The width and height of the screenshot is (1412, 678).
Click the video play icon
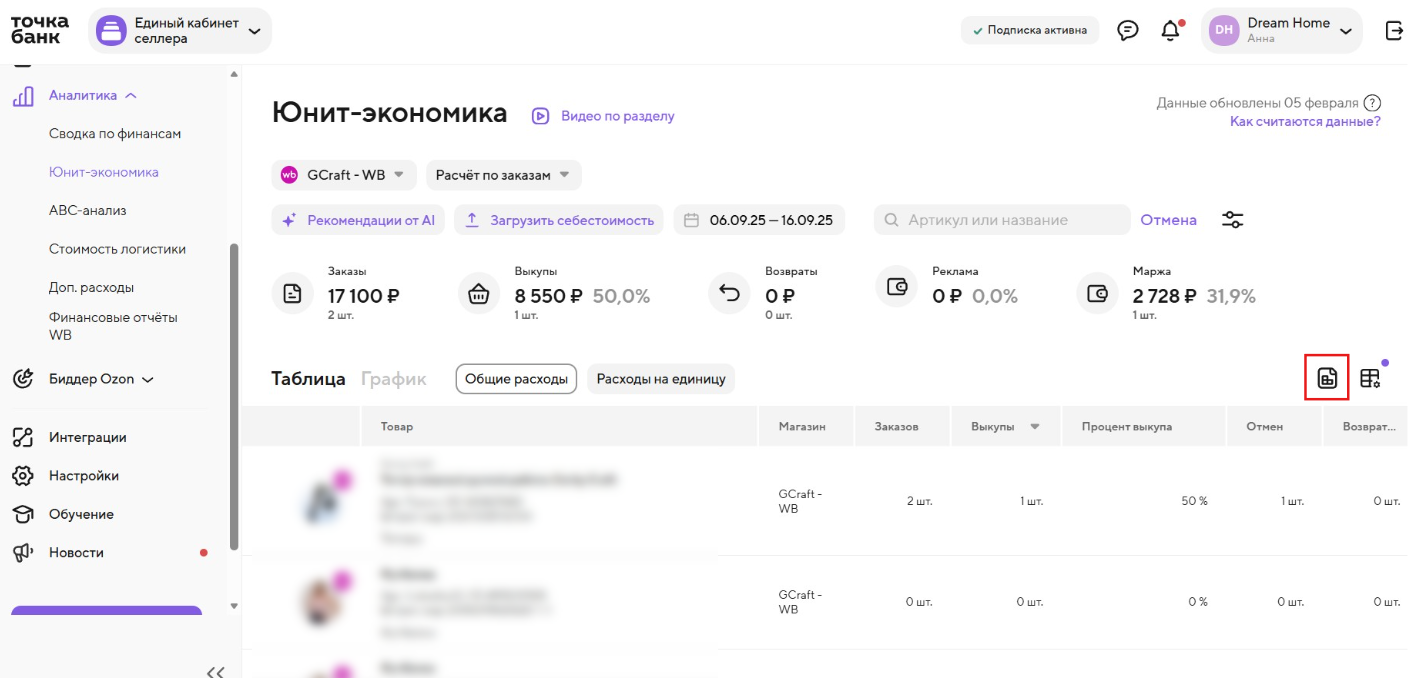(x=540, y=116)
